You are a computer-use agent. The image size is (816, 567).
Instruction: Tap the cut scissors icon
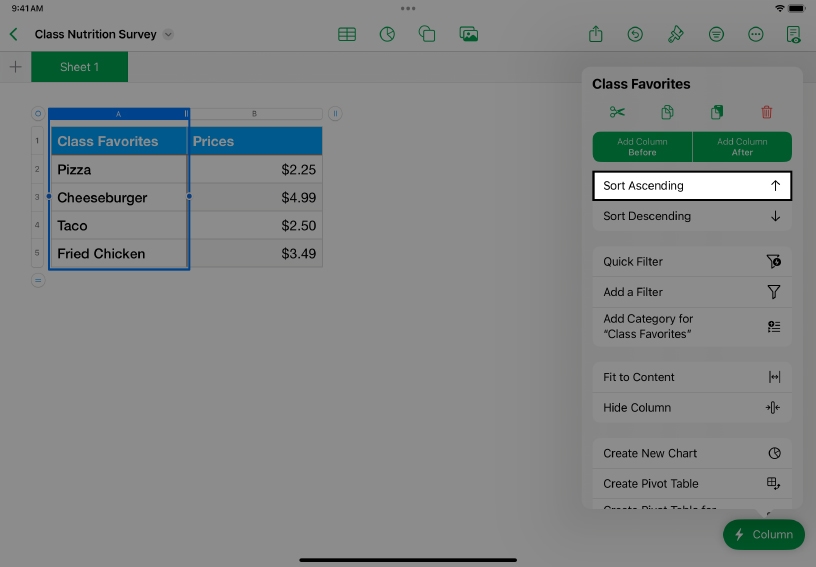617,112
